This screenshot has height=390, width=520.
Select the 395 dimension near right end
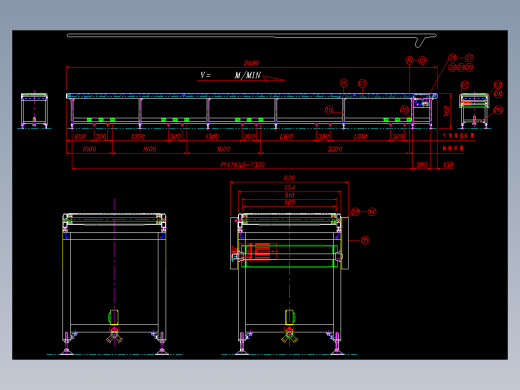click(422, 164)
